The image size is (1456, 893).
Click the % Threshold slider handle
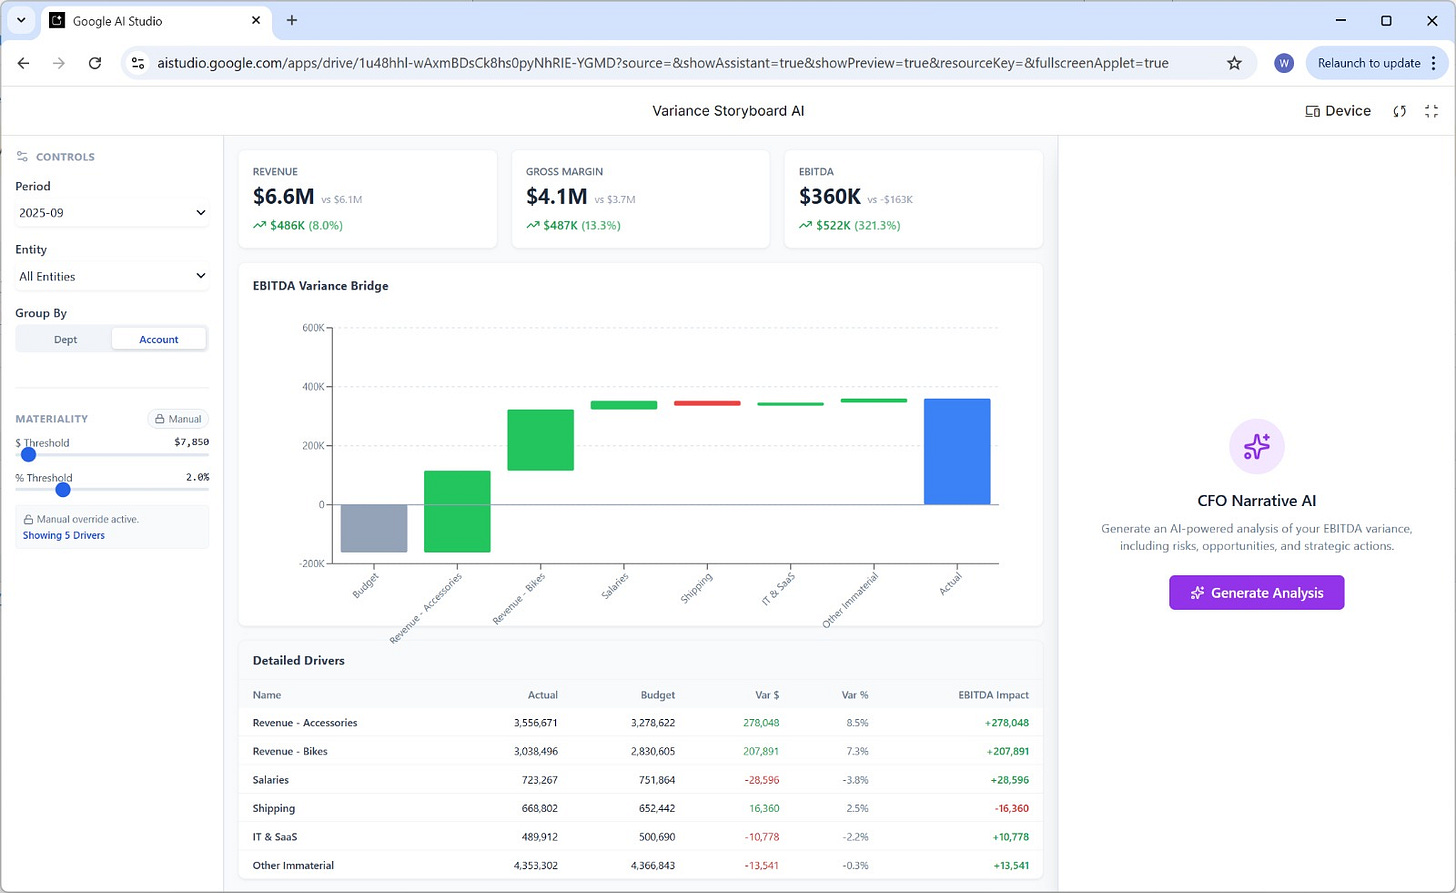point(63,490)
